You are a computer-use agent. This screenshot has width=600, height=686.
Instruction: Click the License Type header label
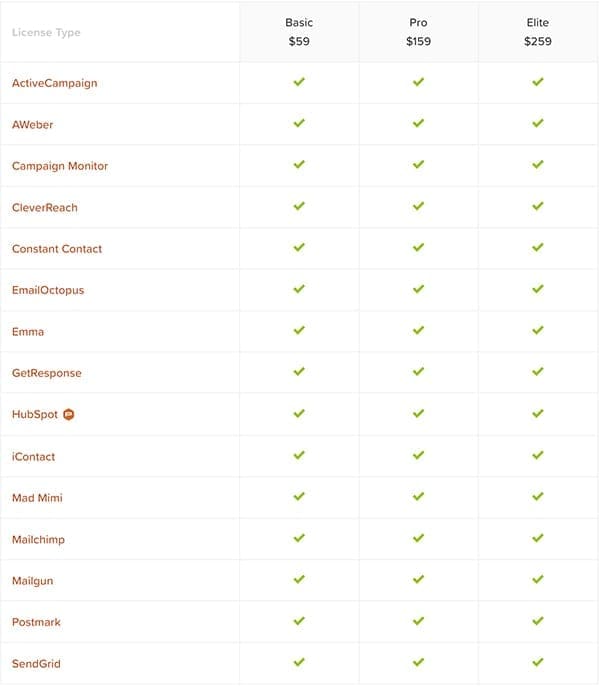[x=46, y=32]
